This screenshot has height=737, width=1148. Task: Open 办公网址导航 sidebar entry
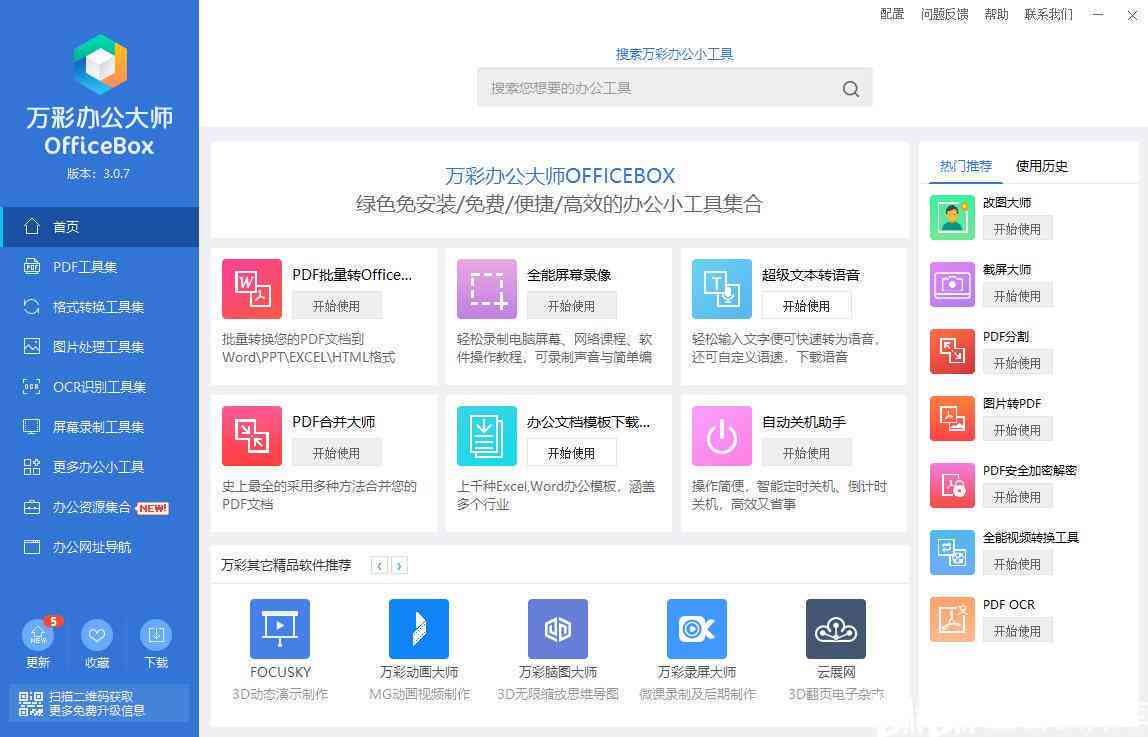(100, 547)
